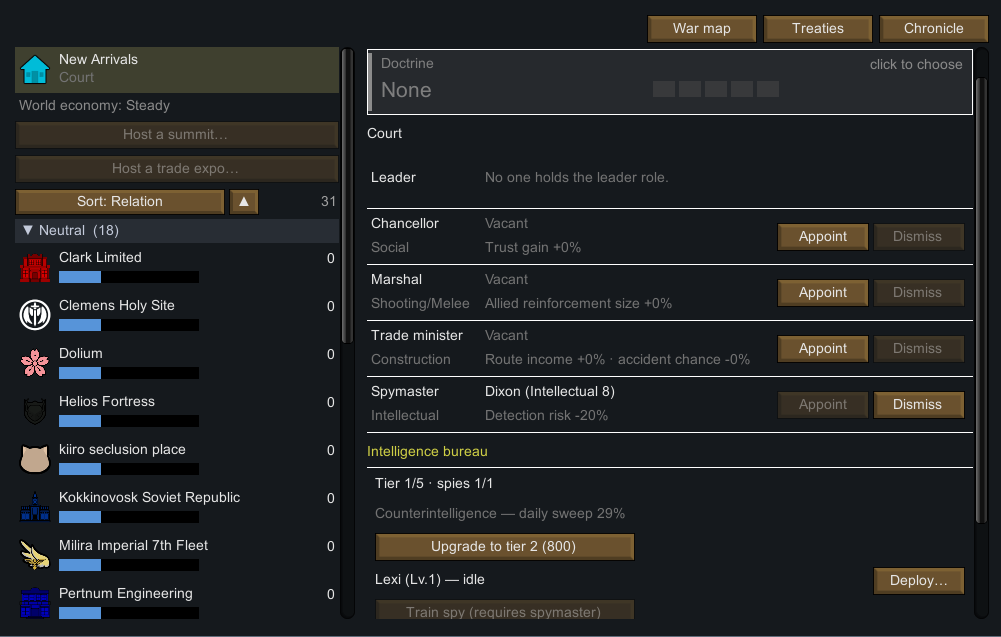
Task: Select the Milira Imperial 7th Fleet wing icon
Action: 34,555
